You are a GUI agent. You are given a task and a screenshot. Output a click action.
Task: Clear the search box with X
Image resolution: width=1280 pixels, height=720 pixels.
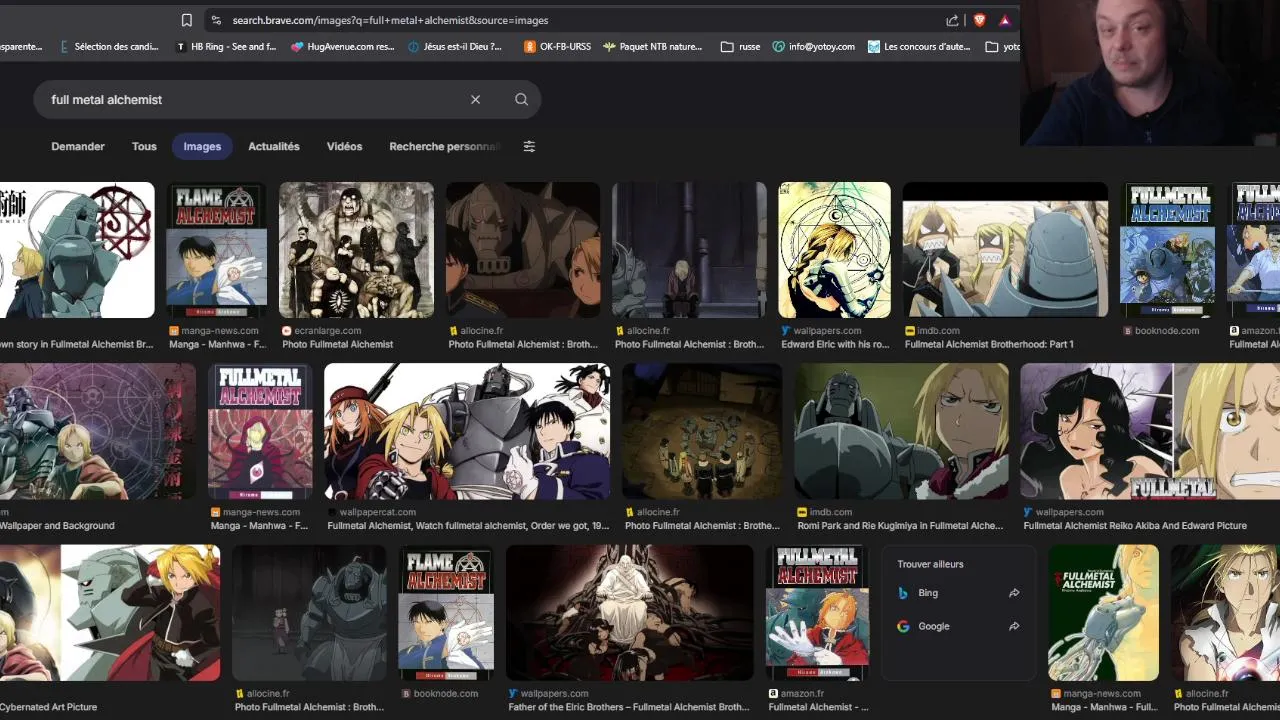tap(475, 99)
